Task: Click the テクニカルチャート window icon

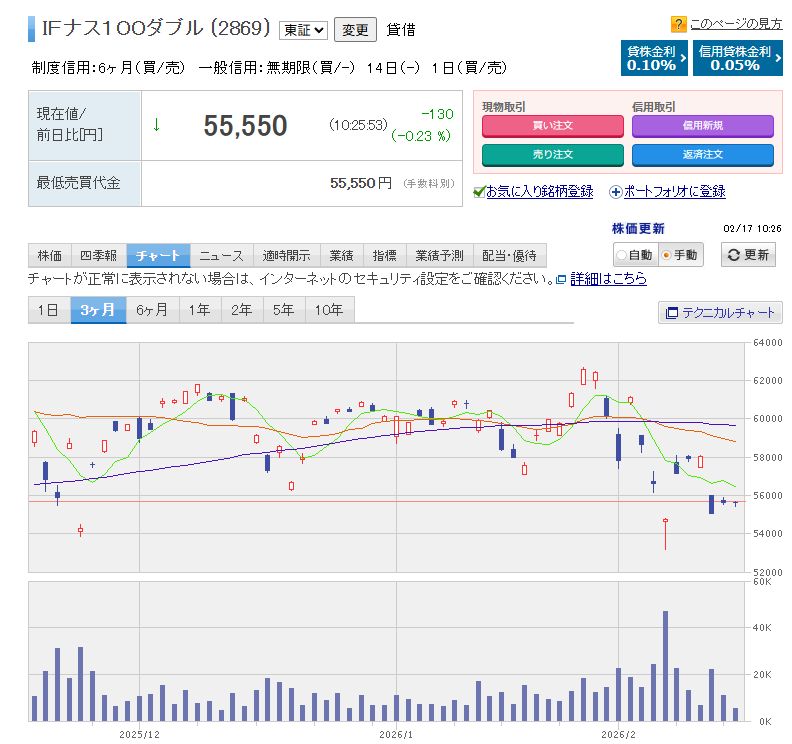Action: [x=671, y=313]
